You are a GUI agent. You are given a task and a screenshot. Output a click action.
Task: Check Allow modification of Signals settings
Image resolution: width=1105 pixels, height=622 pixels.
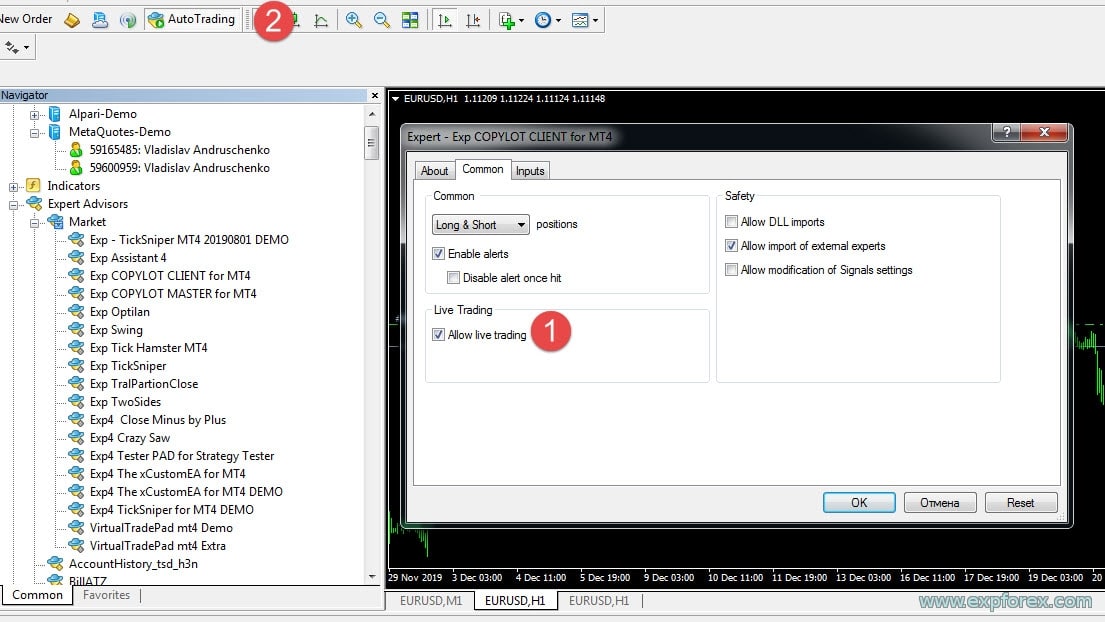pyautogui.click(x=731, y=270)
